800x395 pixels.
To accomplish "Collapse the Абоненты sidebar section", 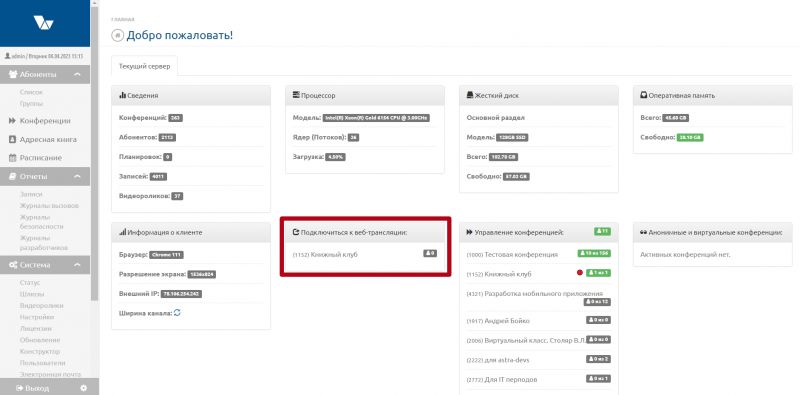I will [x=78, y=75].
